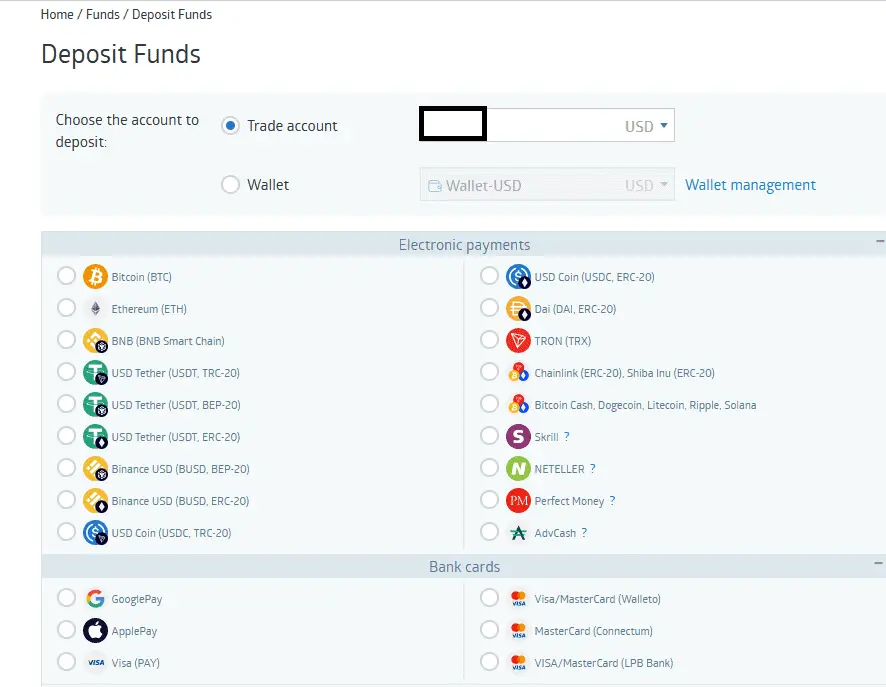The width and height of the screenshot is (886, 687).
Task: Select the Trade account radio button
Action: click(x=230, y=125)
